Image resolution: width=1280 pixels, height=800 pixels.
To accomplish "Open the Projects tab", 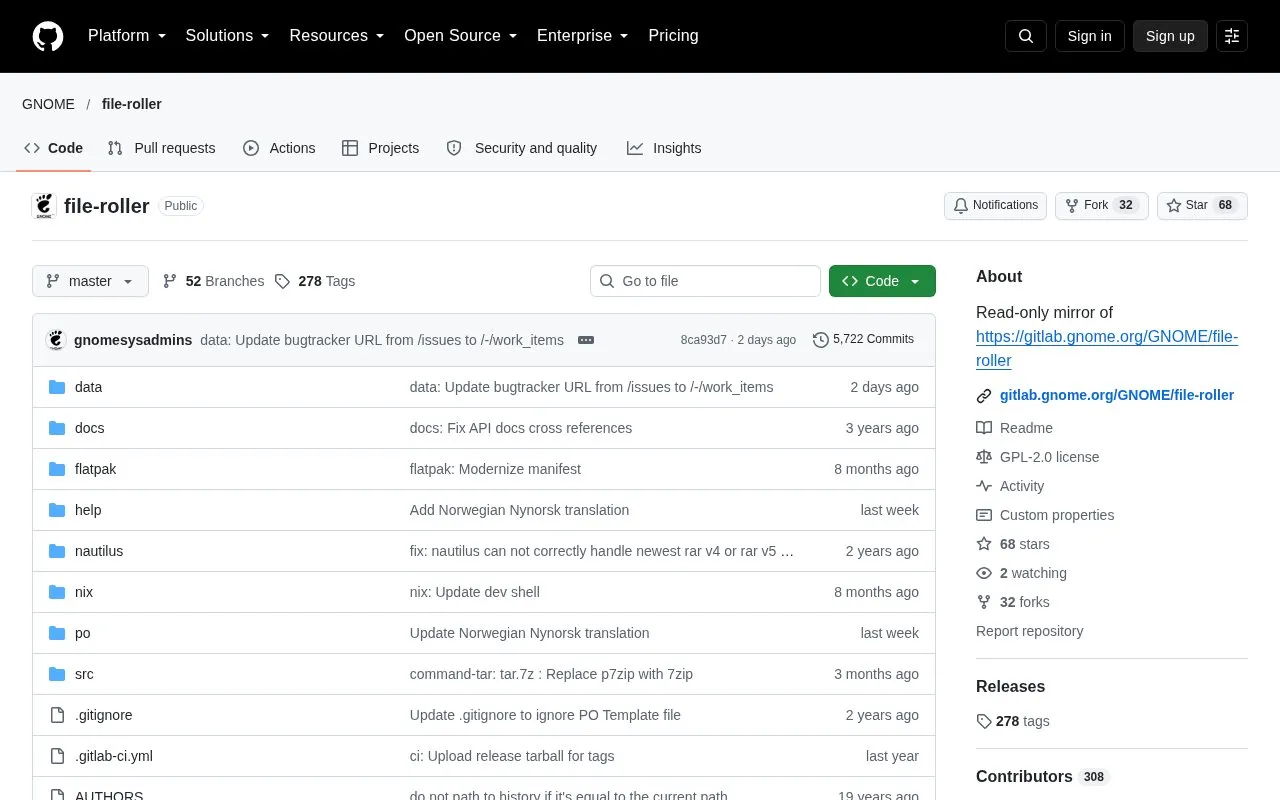I will click(380, 148).
